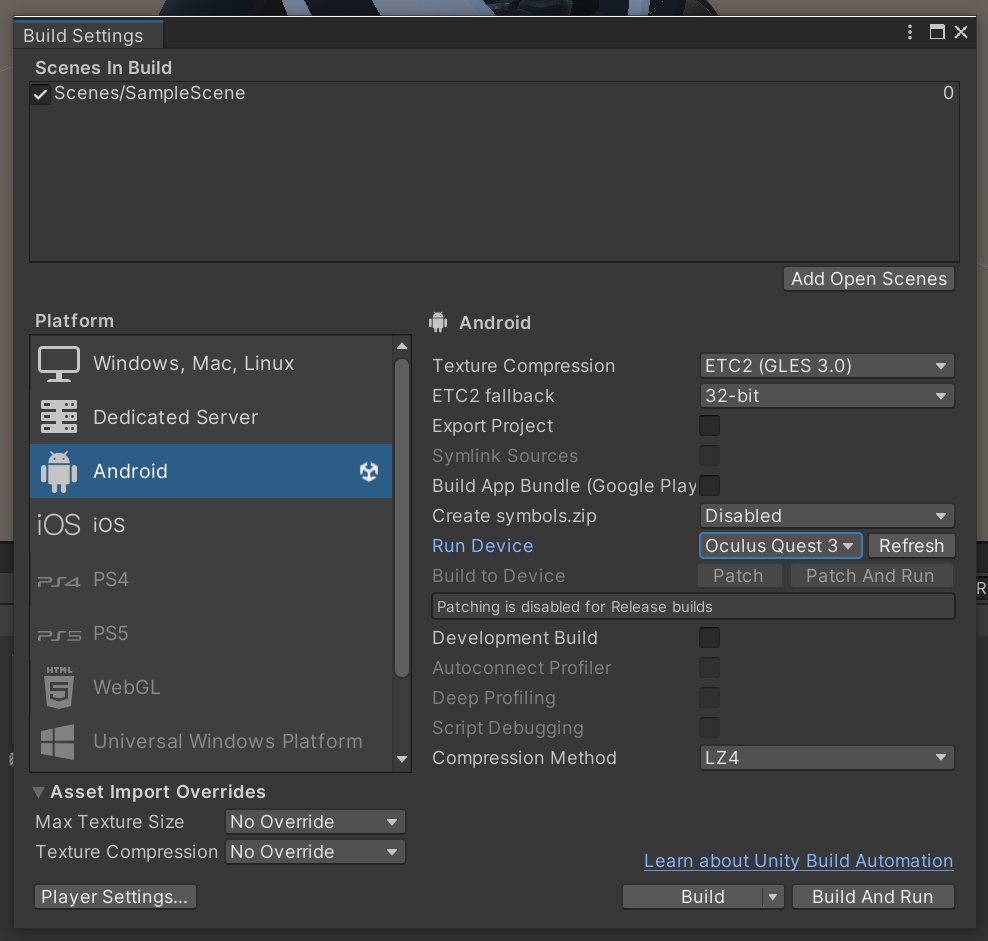Click the Refresh devices button
This screenshot has width=988, height=941.
click(912, 546)
